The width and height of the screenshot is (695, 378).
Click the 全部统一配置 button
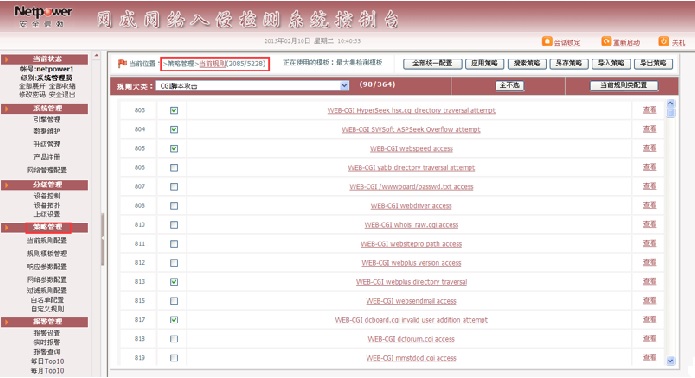coord(433,63)
